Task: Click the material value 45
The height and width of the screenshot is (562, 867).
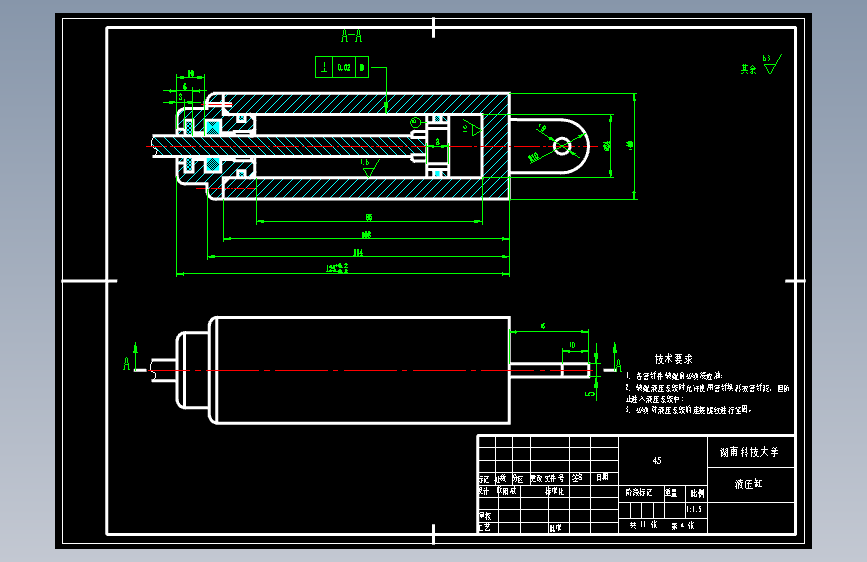Action: (657, 460)
